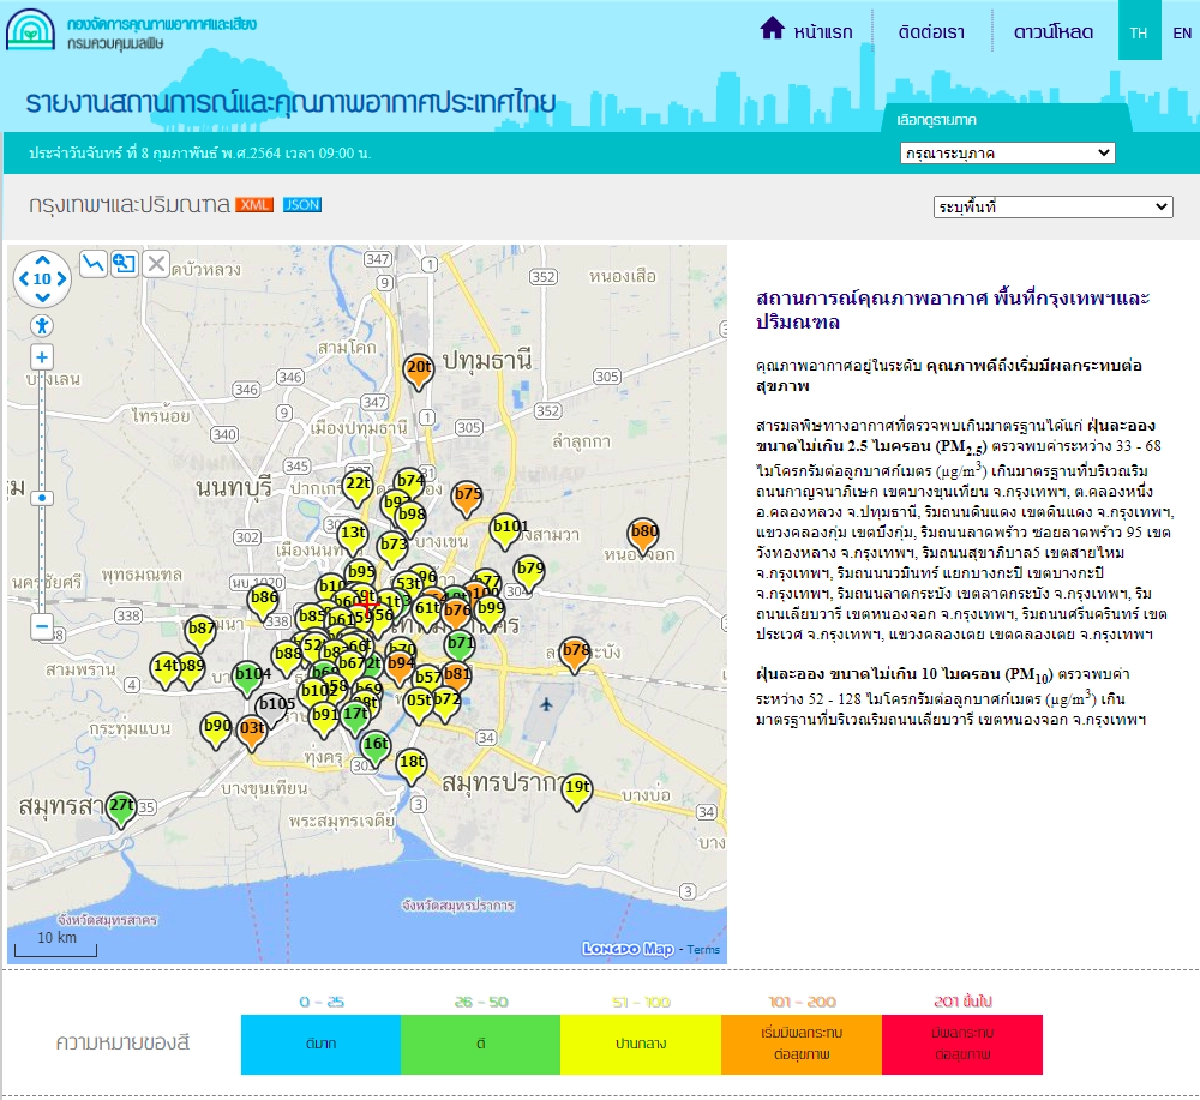Click the green 27t station marker
The width and height of the screenshot is (1200, 1100).
[x=121, y=807]
